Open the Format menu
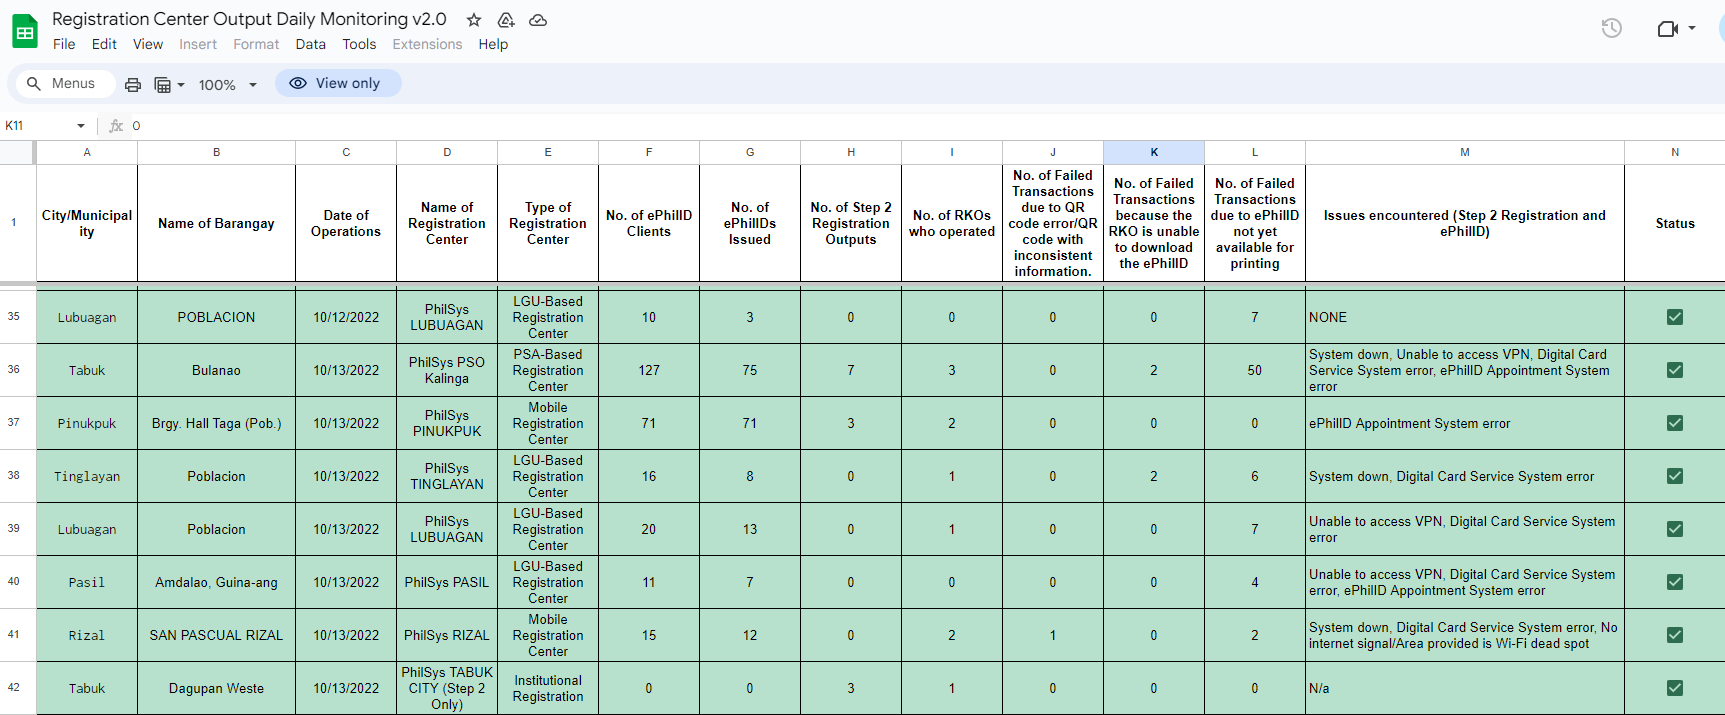 point(256,44)
